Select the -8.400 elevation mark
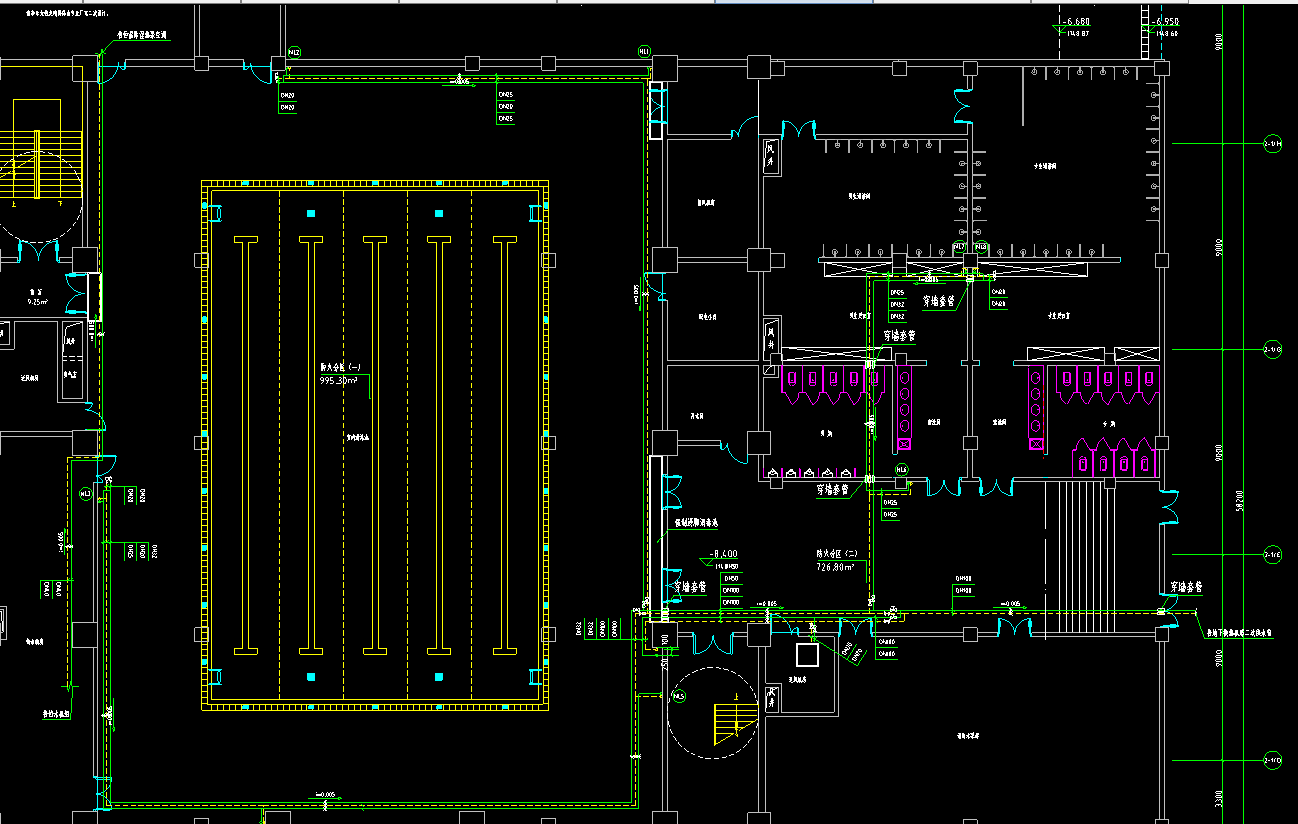This screenshot has height=824, width=1298. click(723, 553)
